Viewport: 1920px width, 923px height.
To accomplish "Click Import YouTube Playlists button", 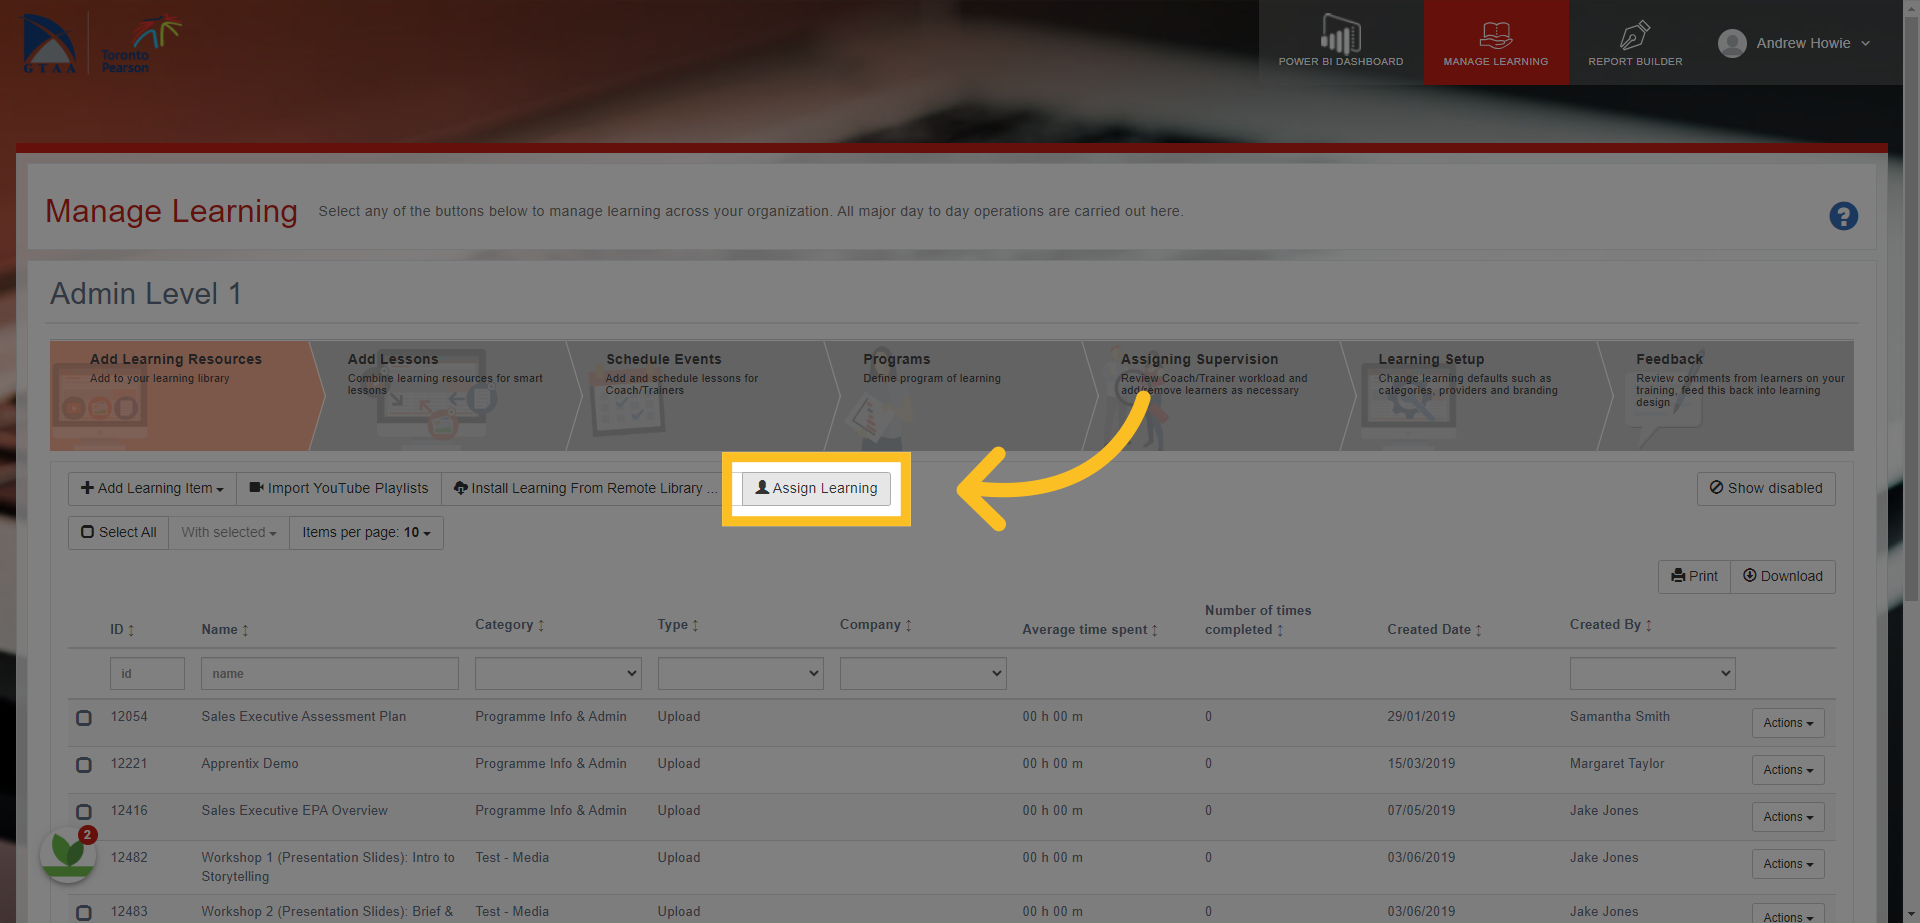I will (x=338, y=489).
